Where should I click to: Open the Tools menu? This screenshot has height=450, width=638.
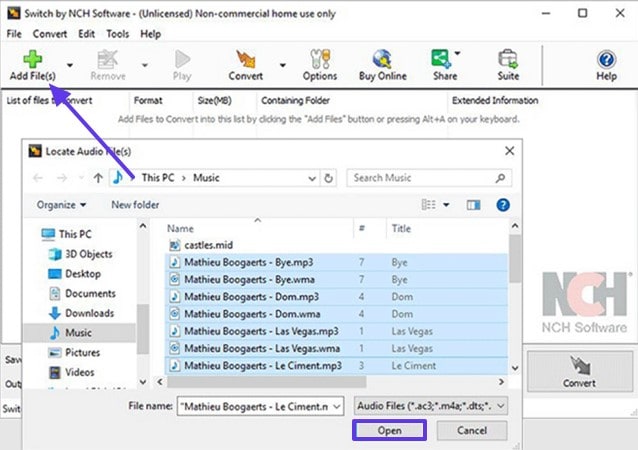[x=118, y=34]
